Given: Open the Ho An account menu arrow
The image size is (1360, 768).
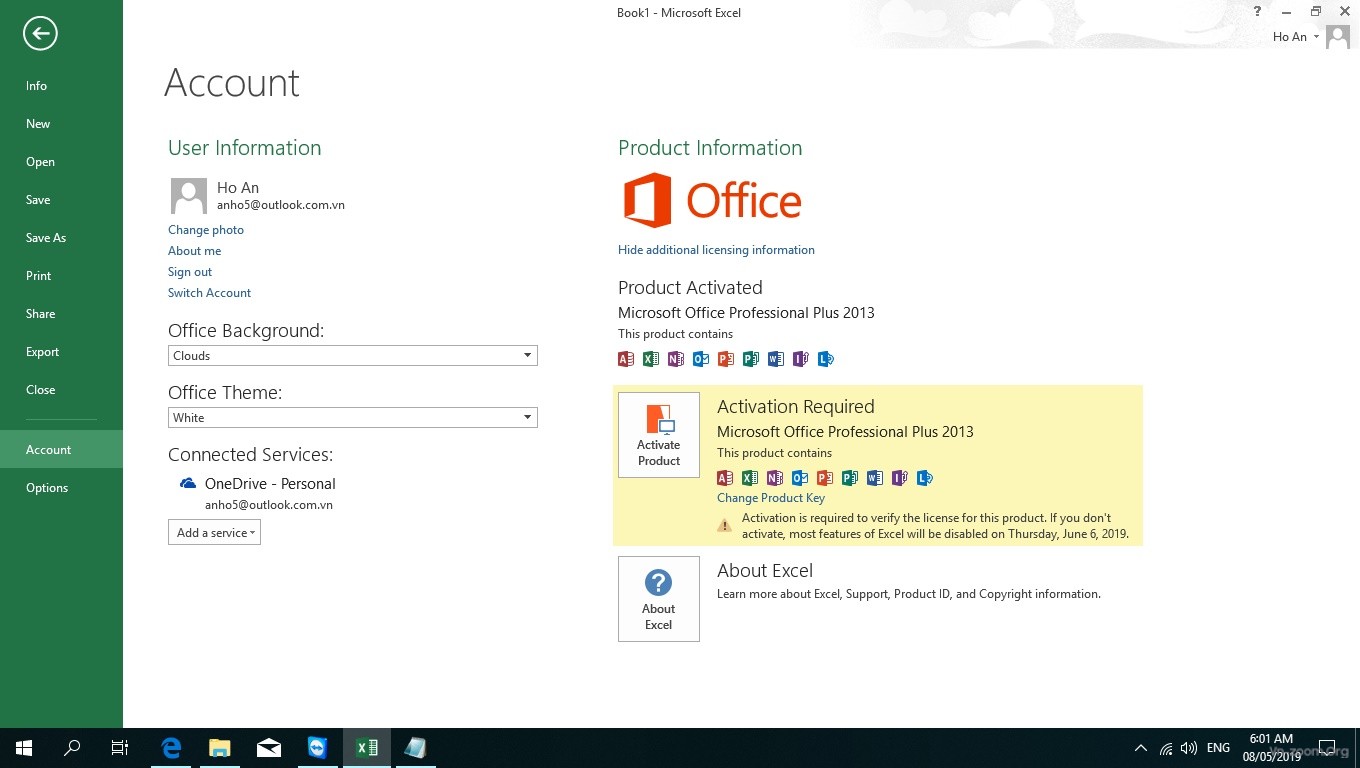Looking at the screenshot, I should [x=1316, y=37].
